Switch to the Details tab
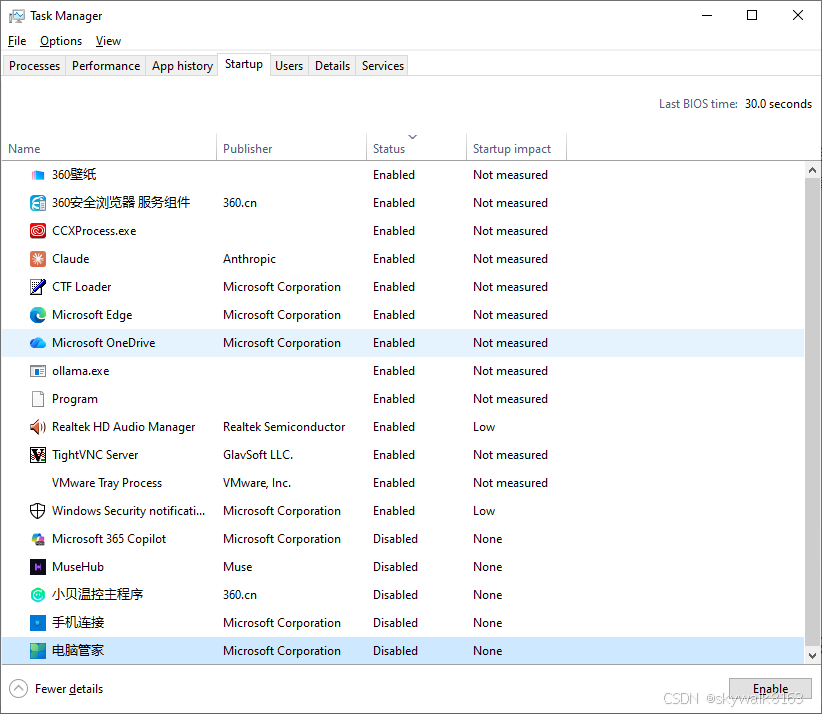Image resolution: width=822 pixels, height=714 pixels. pos(332,66)
